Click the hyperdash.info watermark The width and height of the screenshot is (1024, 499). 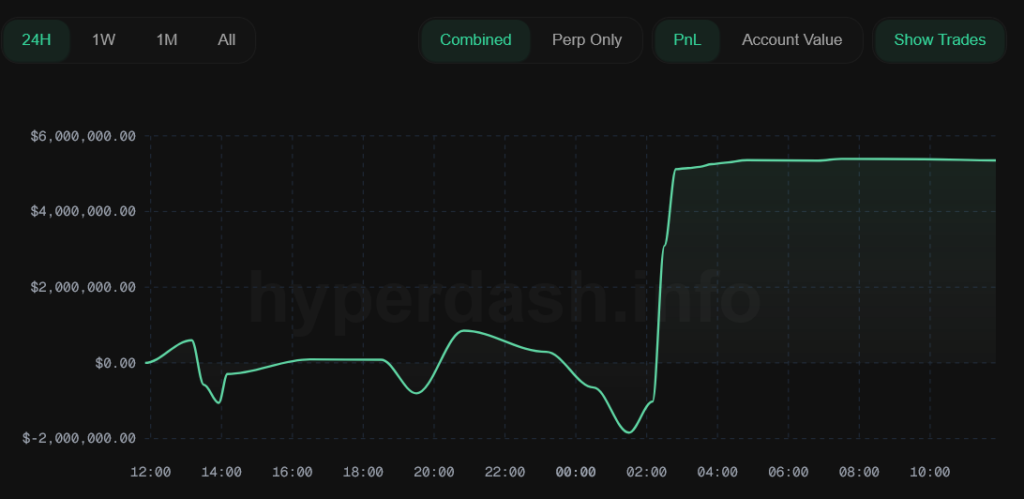pyautogui.click(x=503, y=299)
